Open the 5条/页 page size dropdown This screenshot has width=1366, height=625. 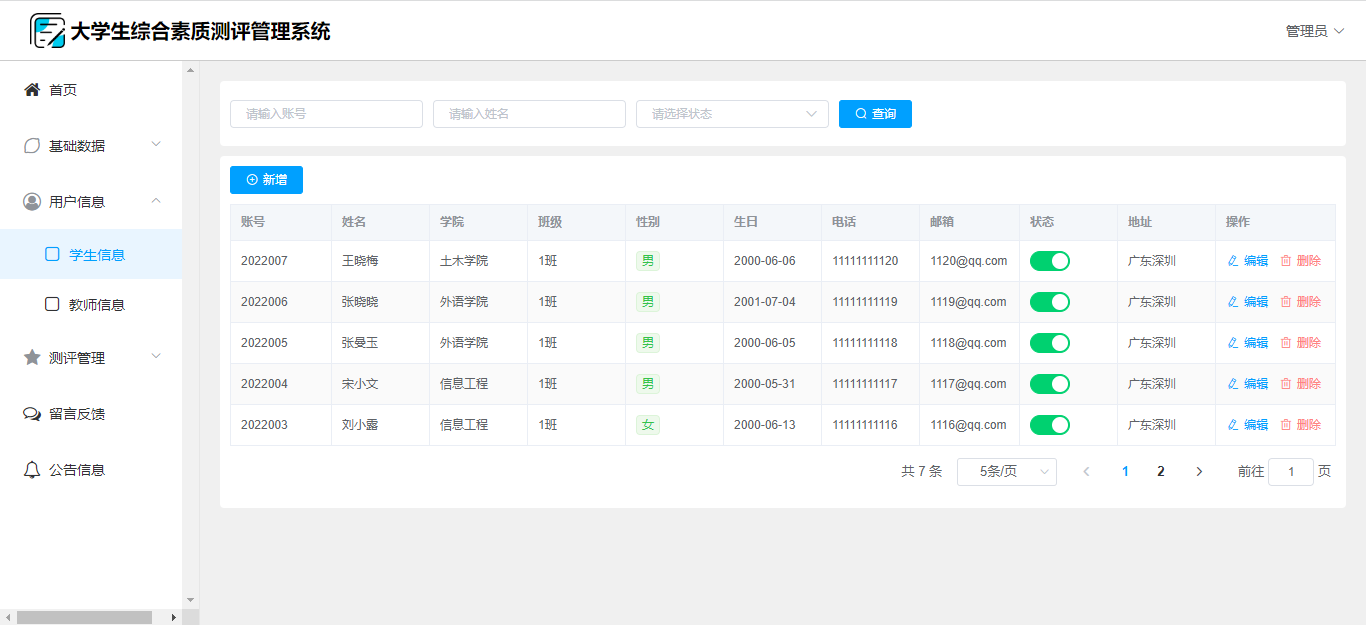click(x=1006, y=472)
